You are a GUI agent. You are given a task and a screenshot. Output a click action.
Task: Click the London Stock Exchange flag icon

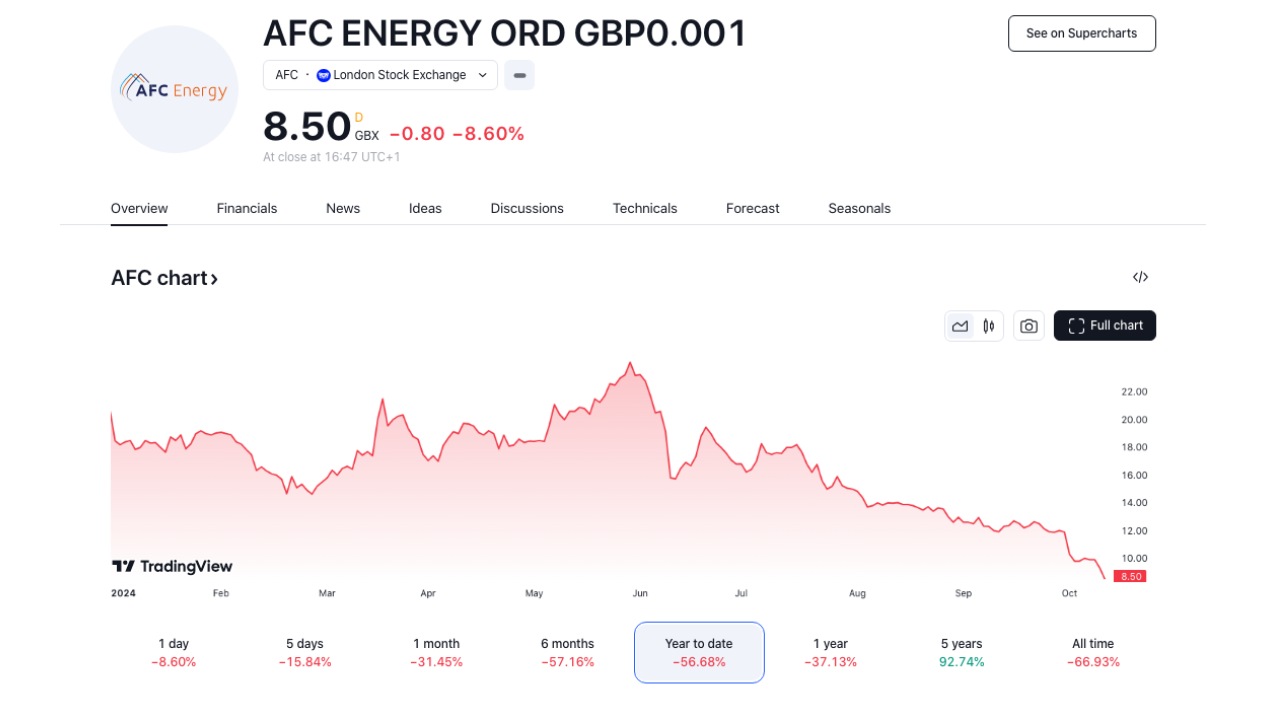323,75
